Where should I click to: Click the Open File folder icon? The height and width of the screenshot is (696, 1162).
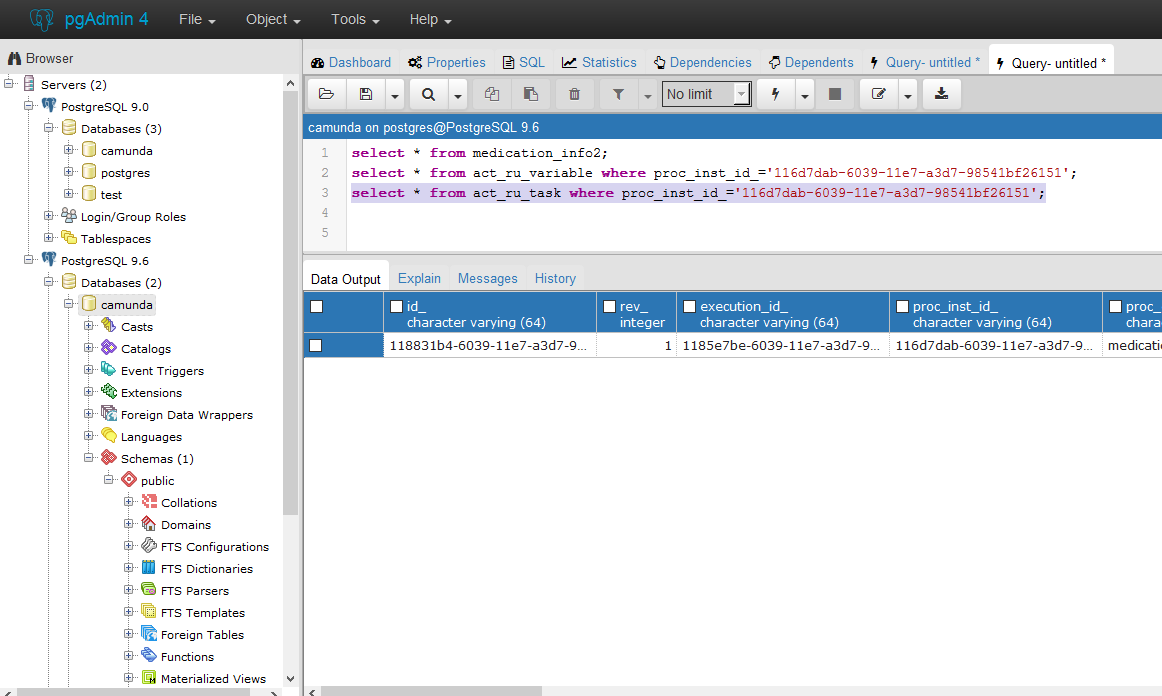(326, 94)
